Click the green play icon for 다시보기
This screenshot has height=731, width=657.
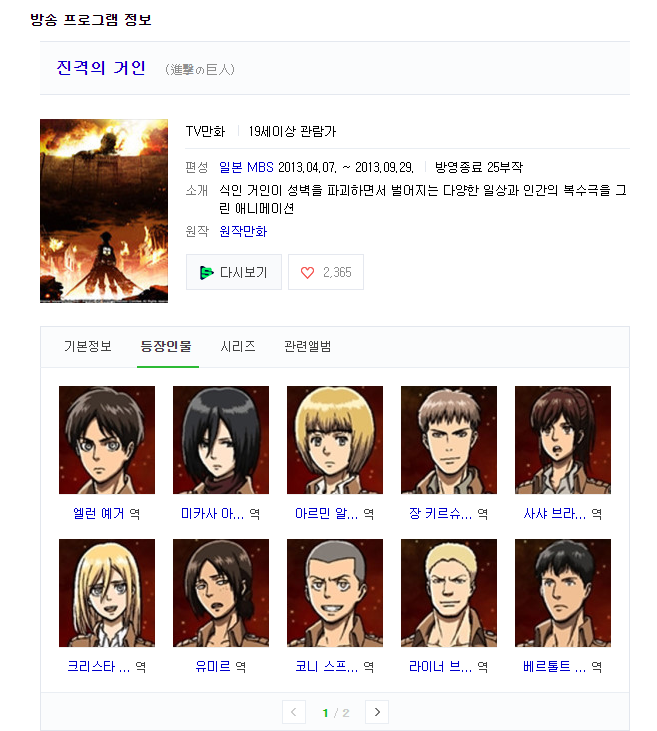207,273
